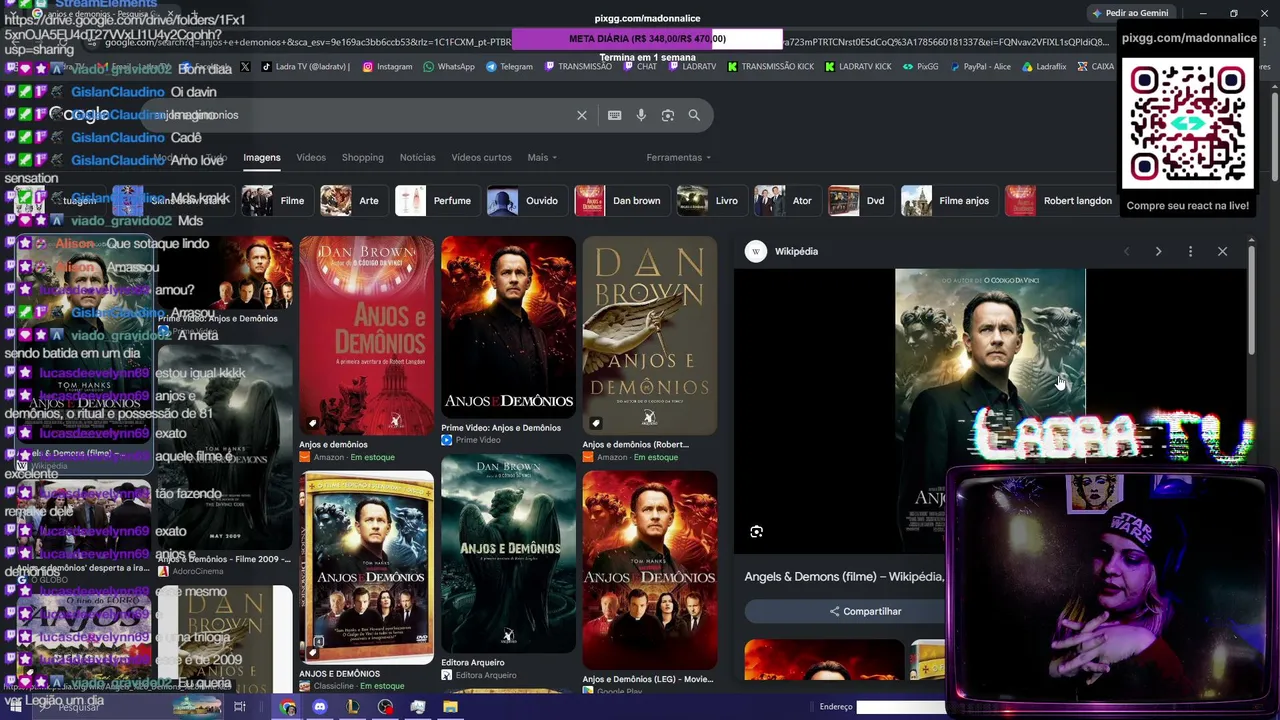Viewport: 1280px width, 720px height.
Task: Open the red Dan Brown Amazon book cover
Action: pyautogui.click(x=367, y=335)
